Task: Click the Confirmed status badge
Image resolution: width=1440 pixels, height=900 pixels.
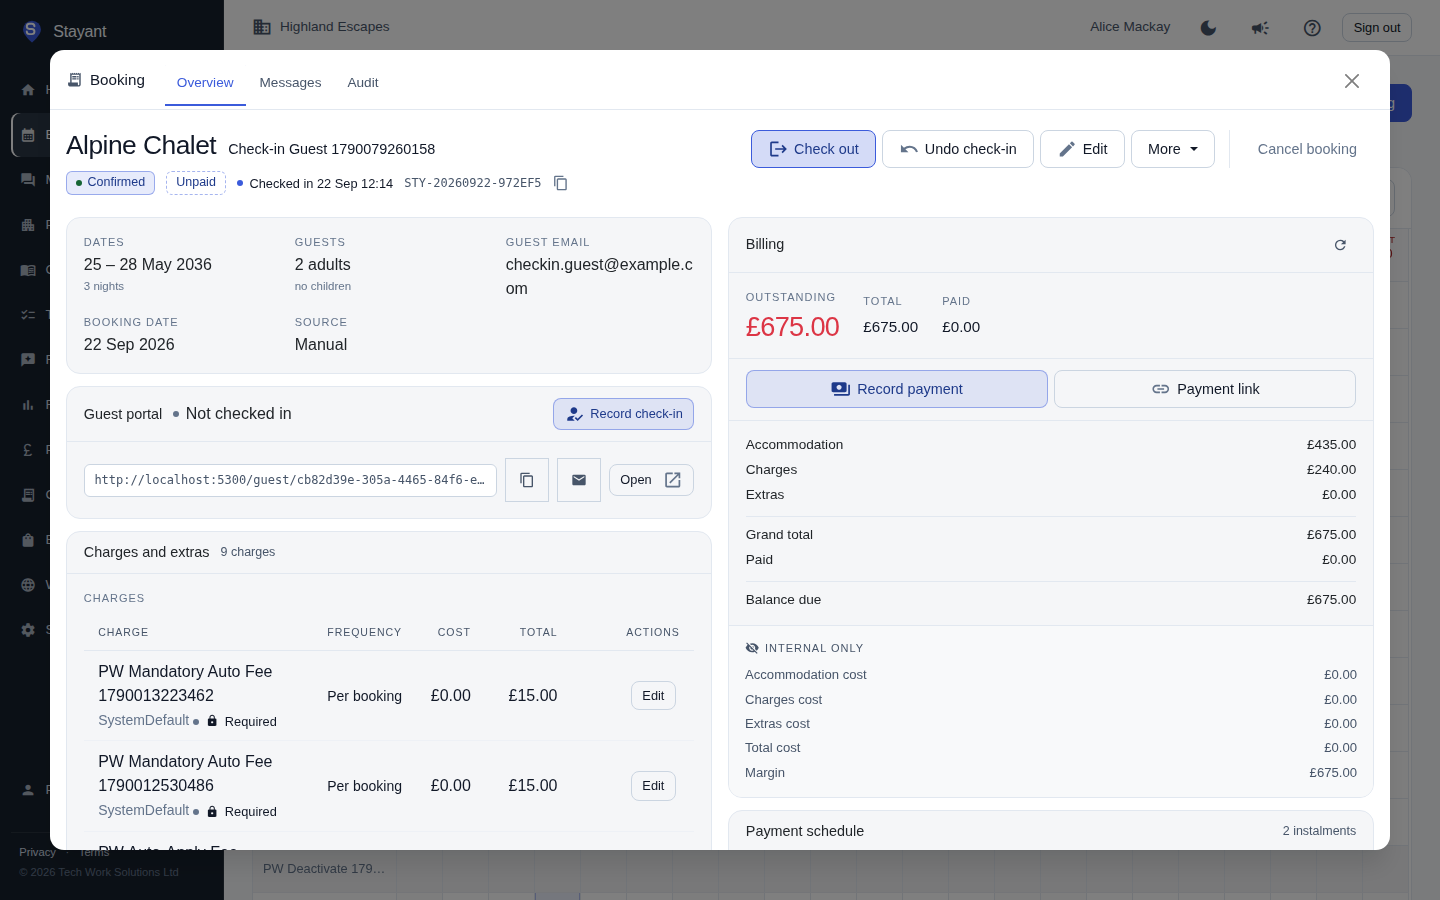Action: pos(110,183)
